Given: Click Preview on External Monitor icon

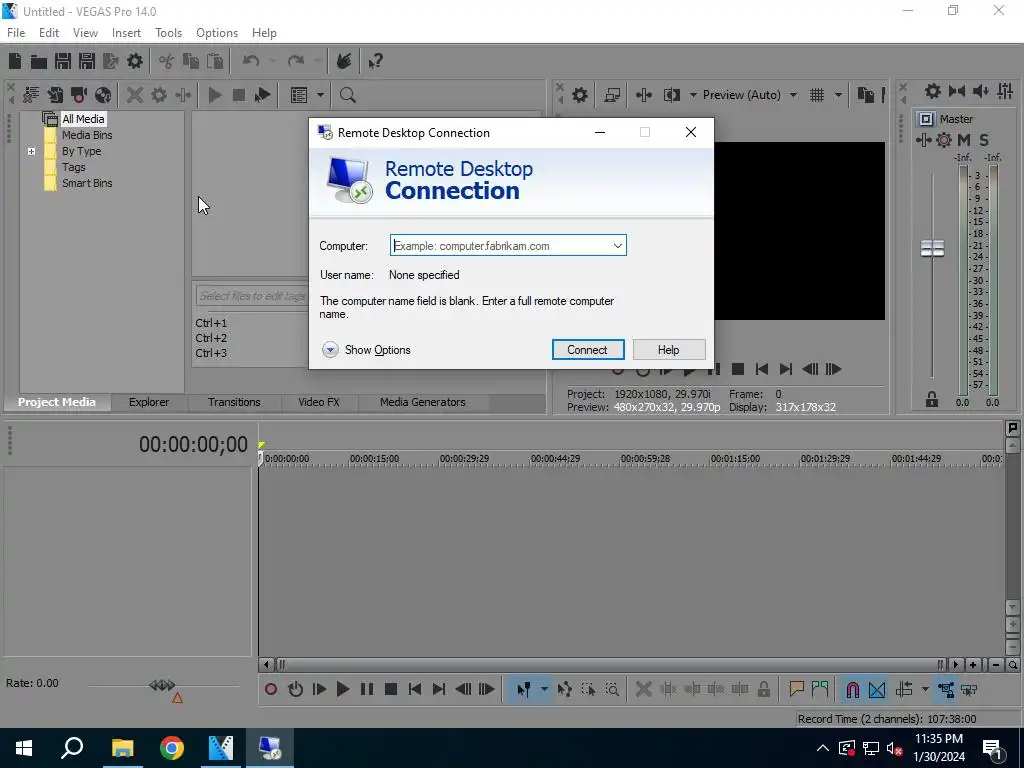Looking at the screenshot, I should (x=612, y=95).
